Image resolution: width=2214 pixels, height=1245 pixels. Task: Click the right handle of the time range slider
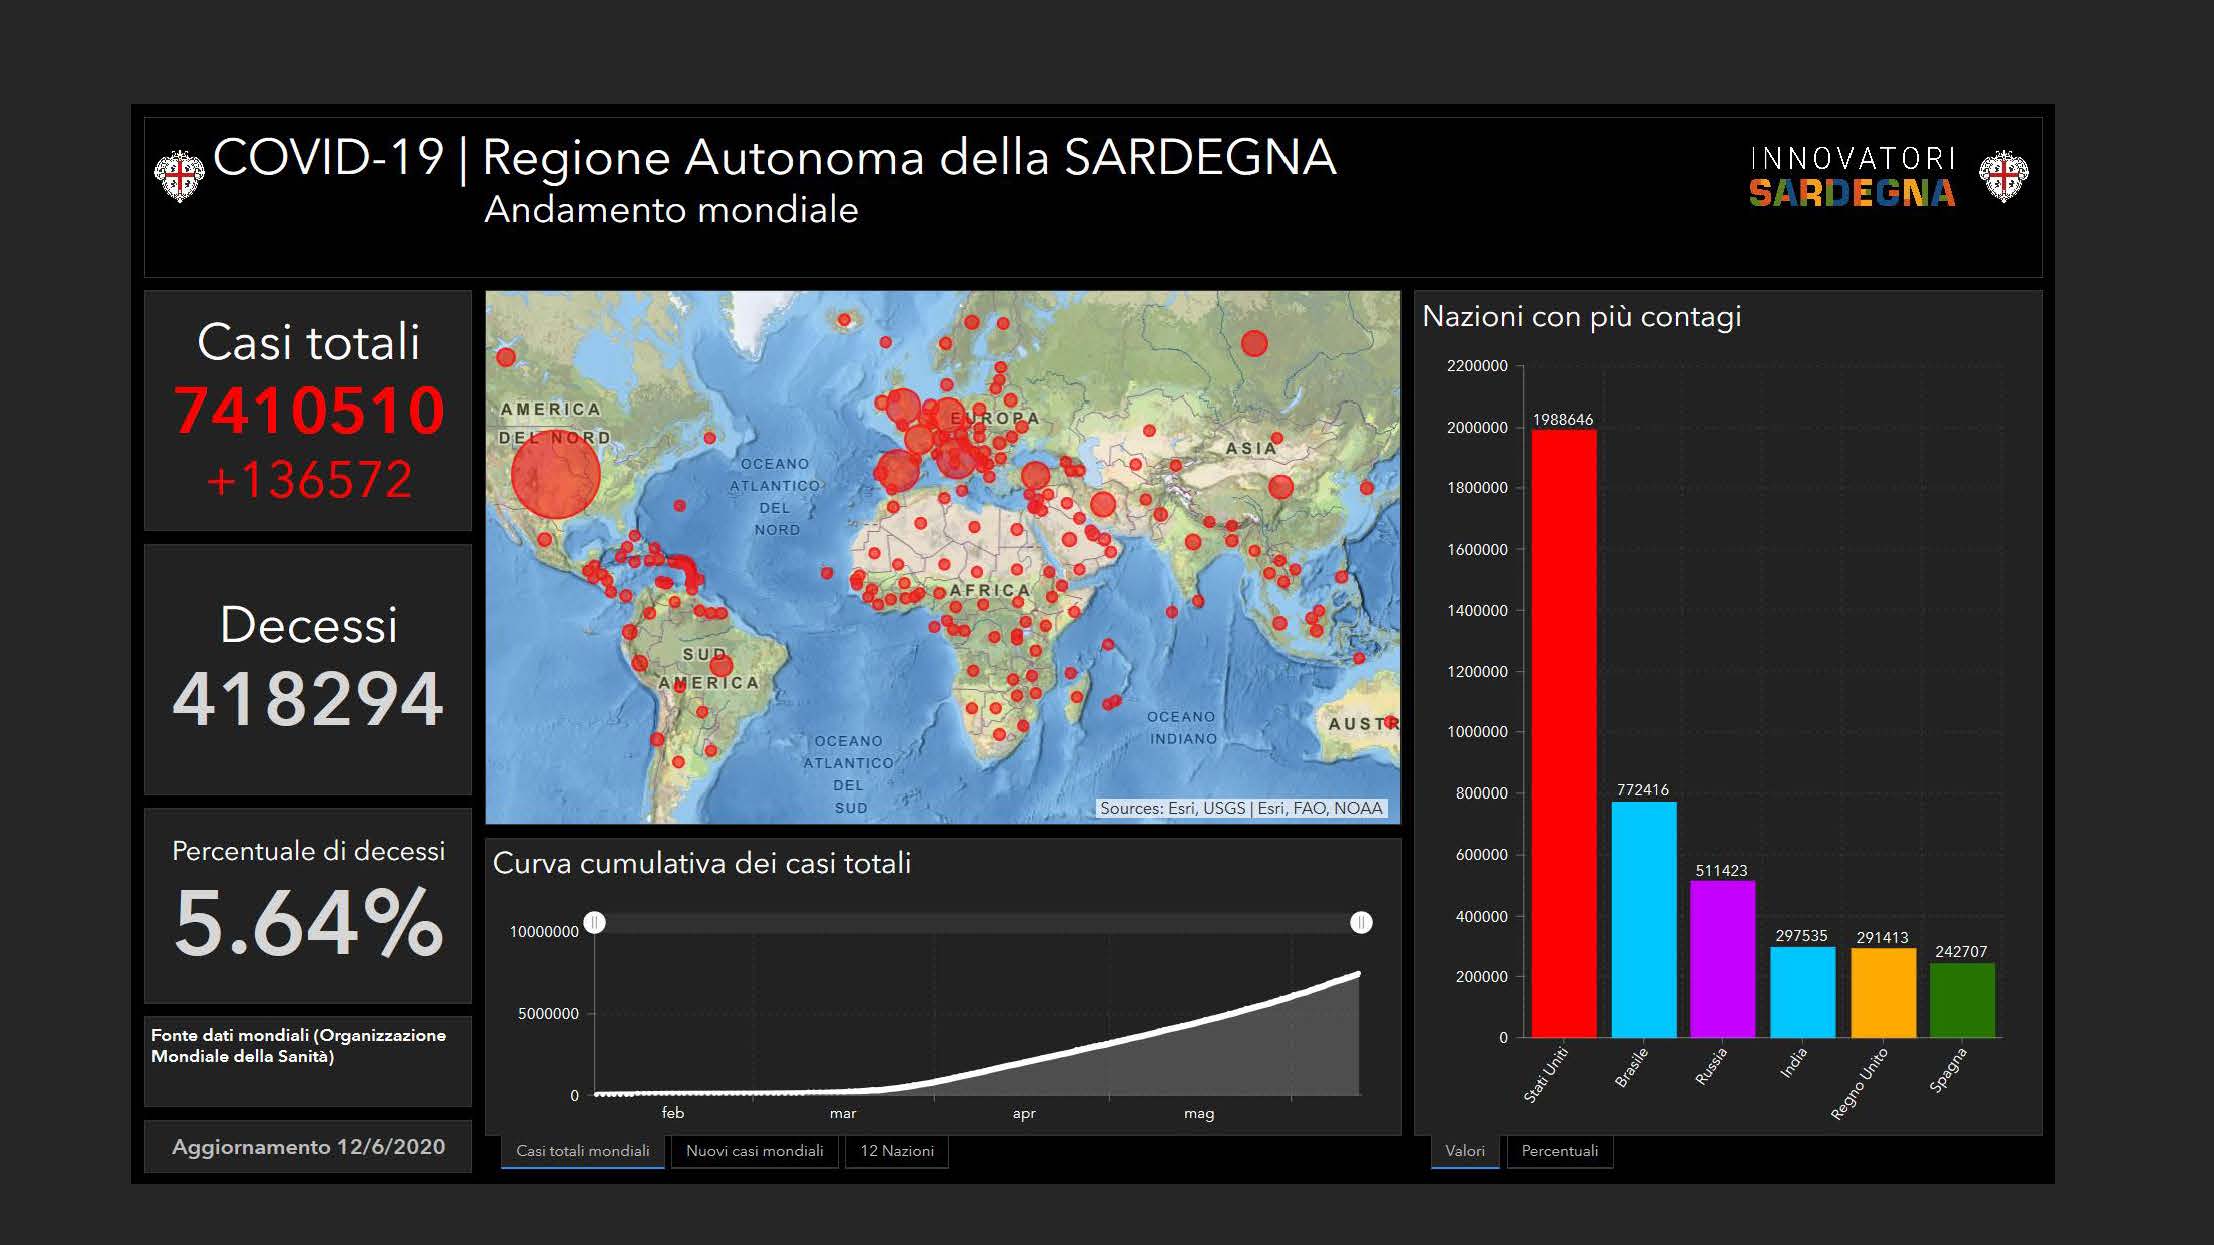pos(1360,922)
